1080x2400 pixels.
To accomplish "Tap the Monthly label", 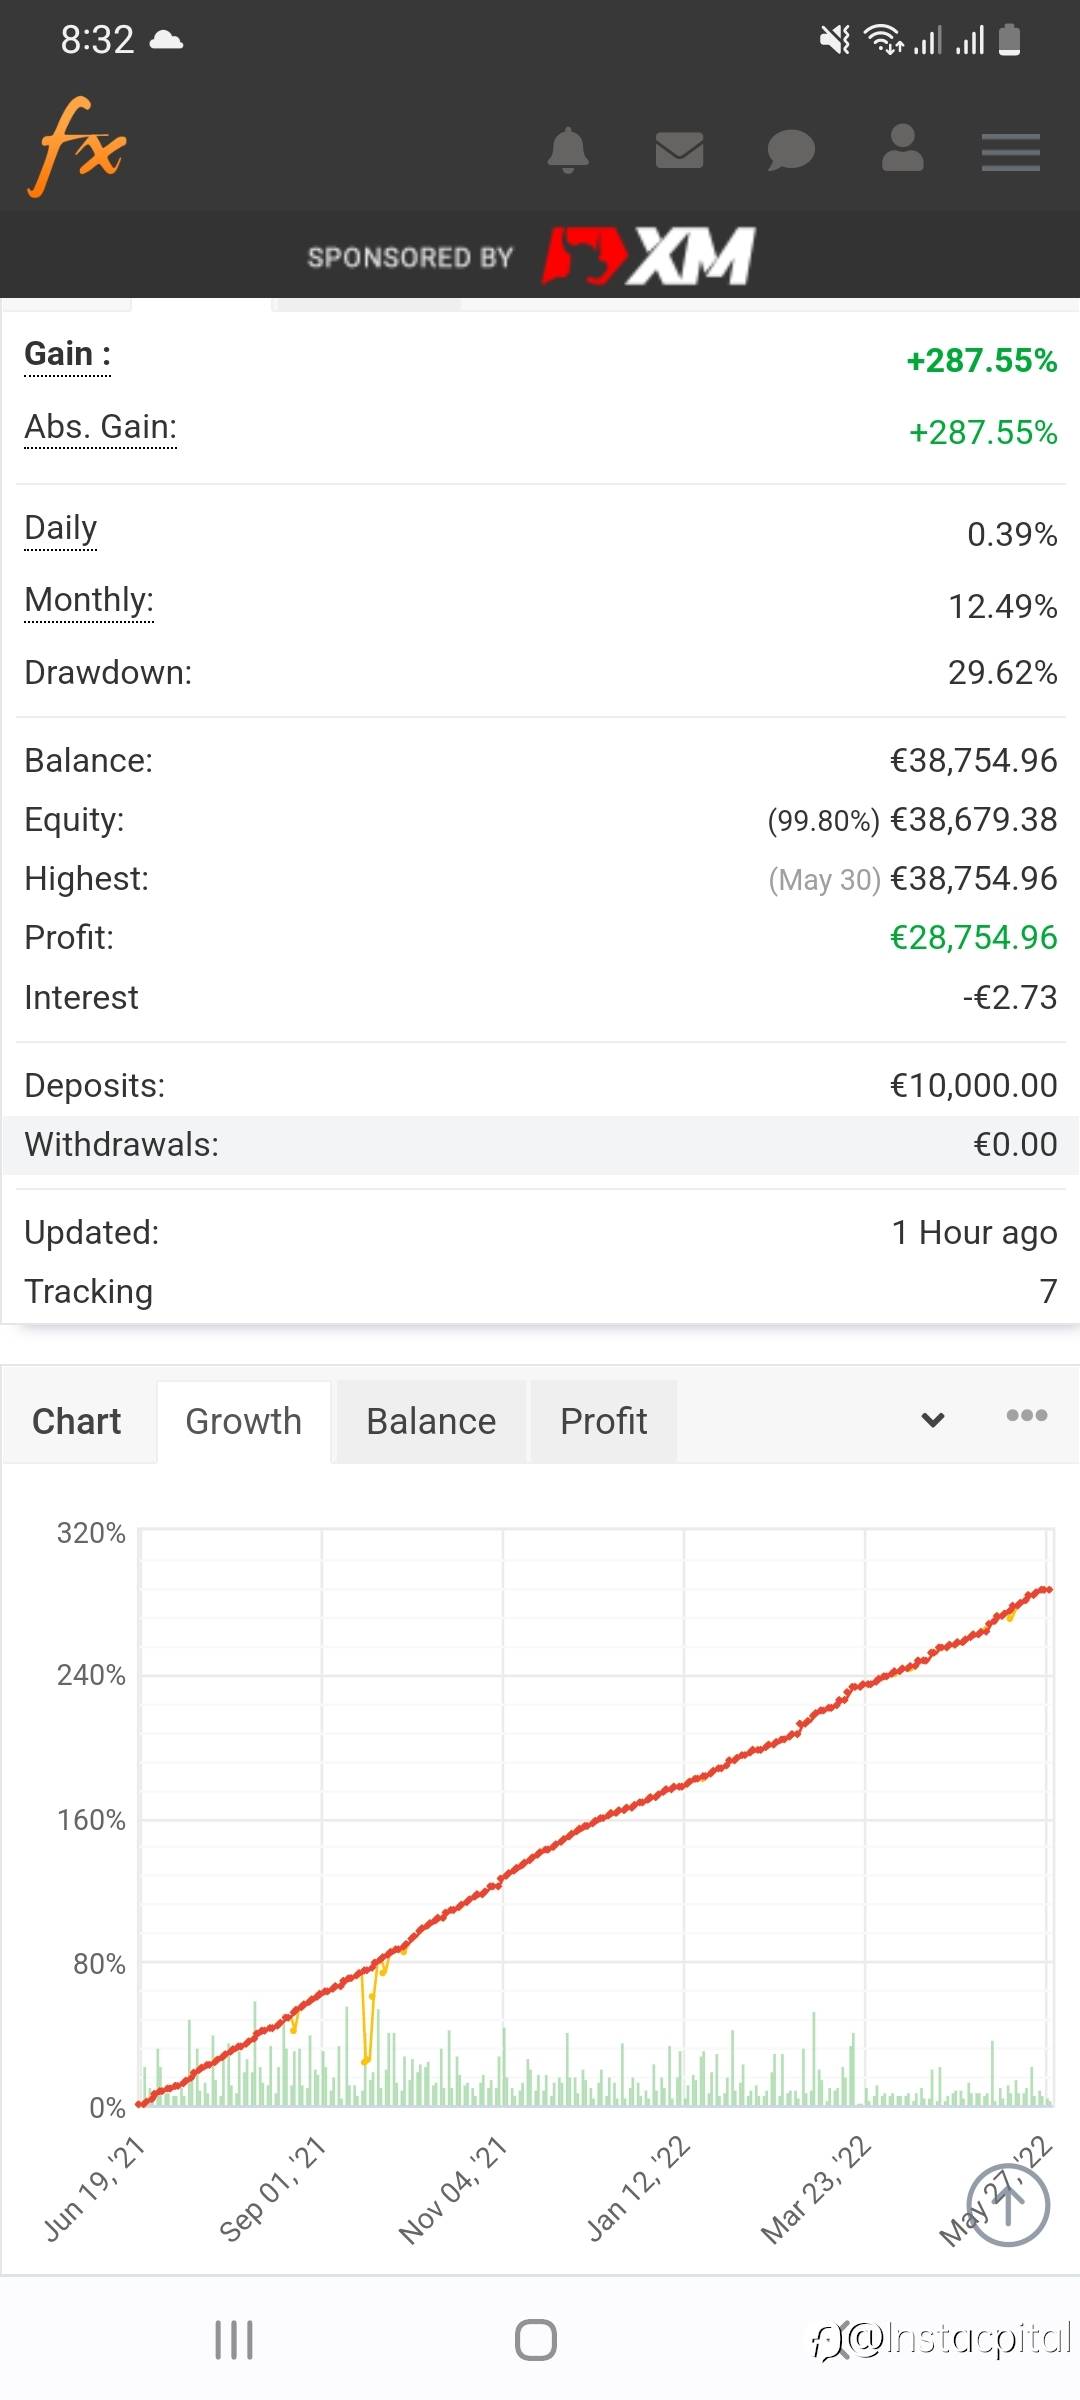I will [89, 600].
